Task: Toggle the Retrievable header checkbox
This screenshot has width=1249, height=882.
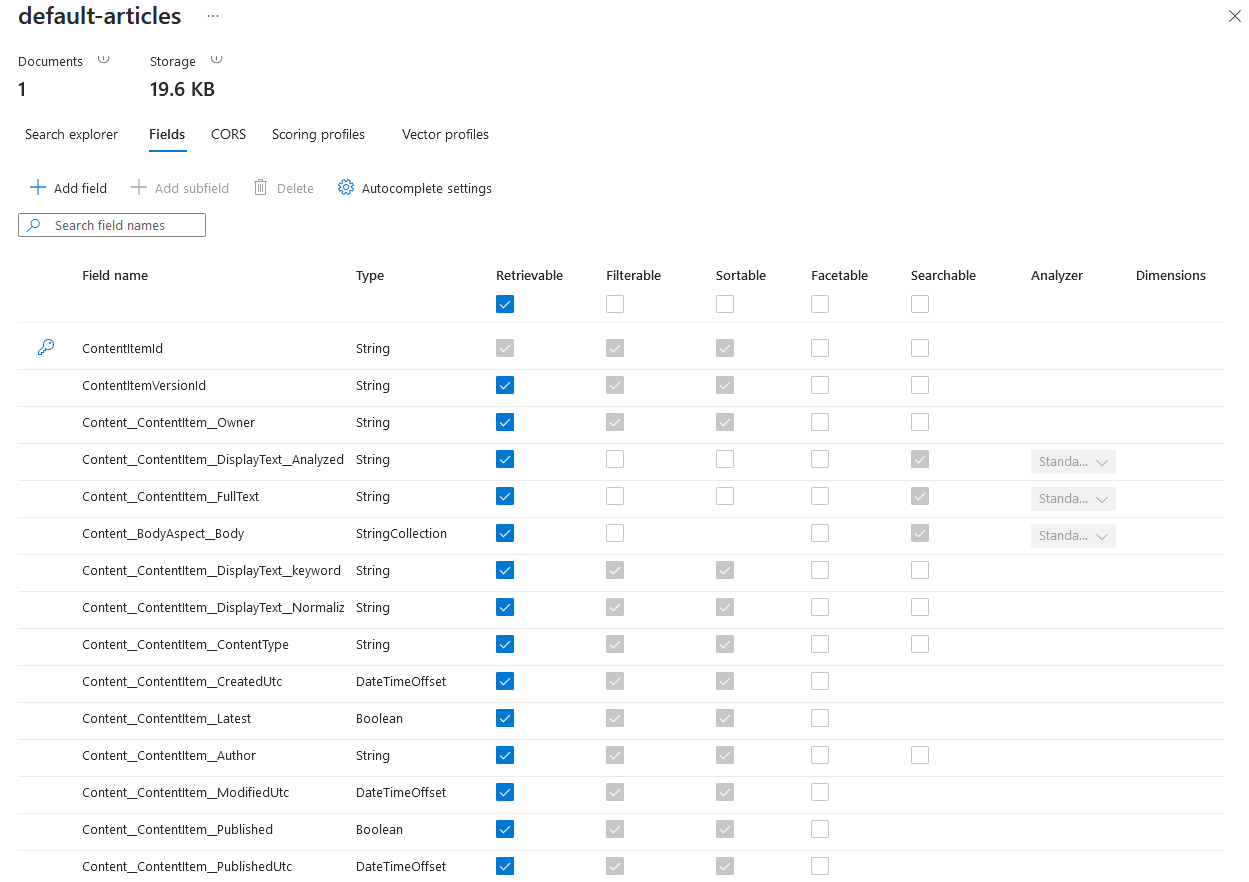Action: point(505,304)
